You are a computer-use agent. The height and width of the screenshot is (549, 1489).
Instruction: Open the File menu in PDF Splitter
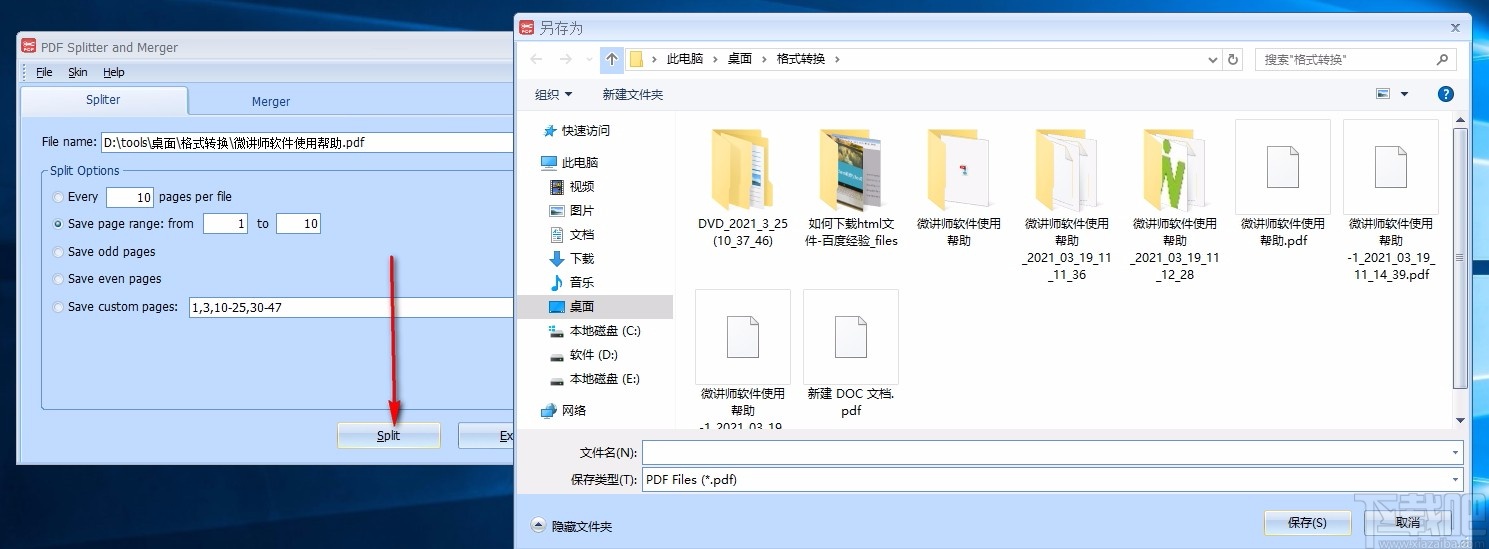click(44, 72)
